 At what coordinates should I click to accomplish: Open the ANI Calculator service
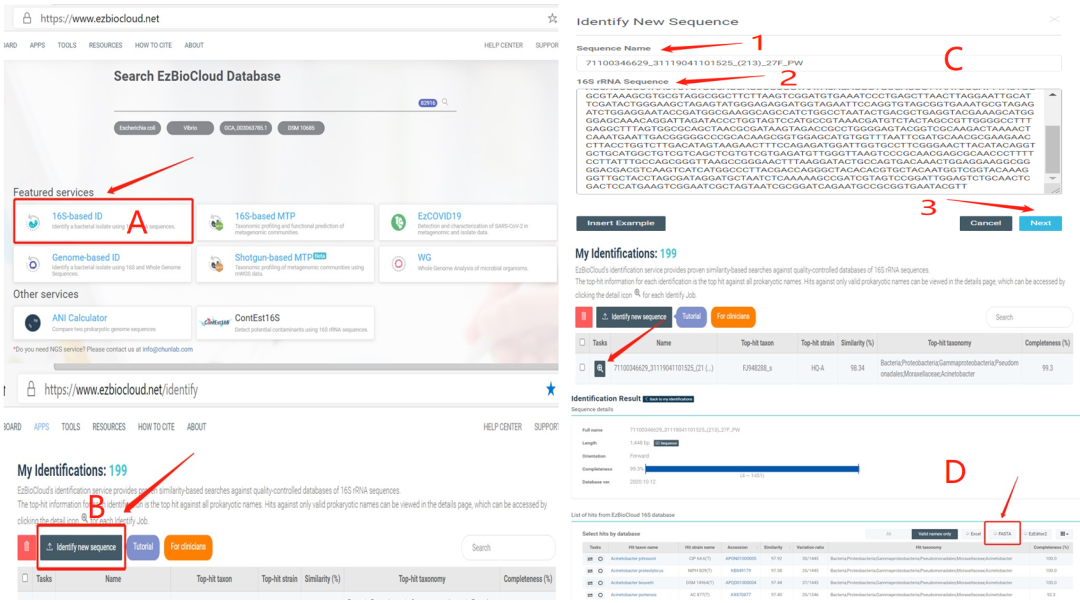tap(102, 323)
